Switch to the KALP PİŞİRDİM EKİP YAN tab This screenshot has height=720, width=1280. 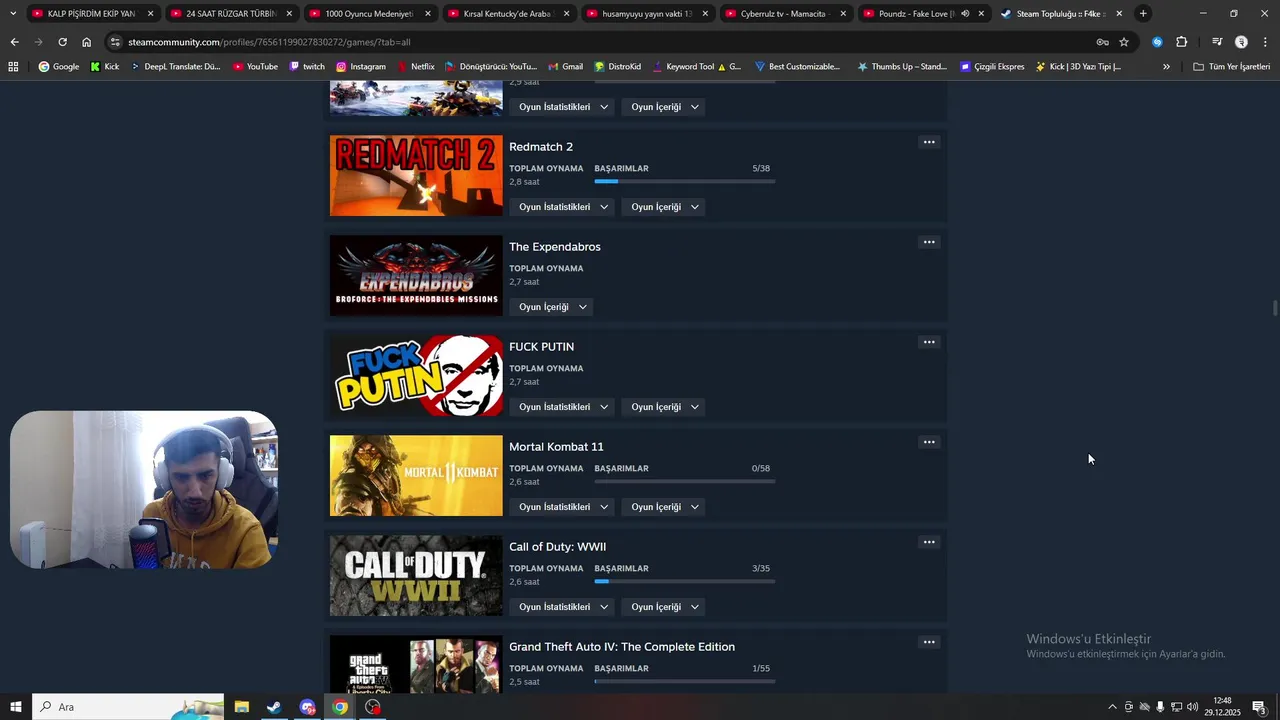coord(92,13)
